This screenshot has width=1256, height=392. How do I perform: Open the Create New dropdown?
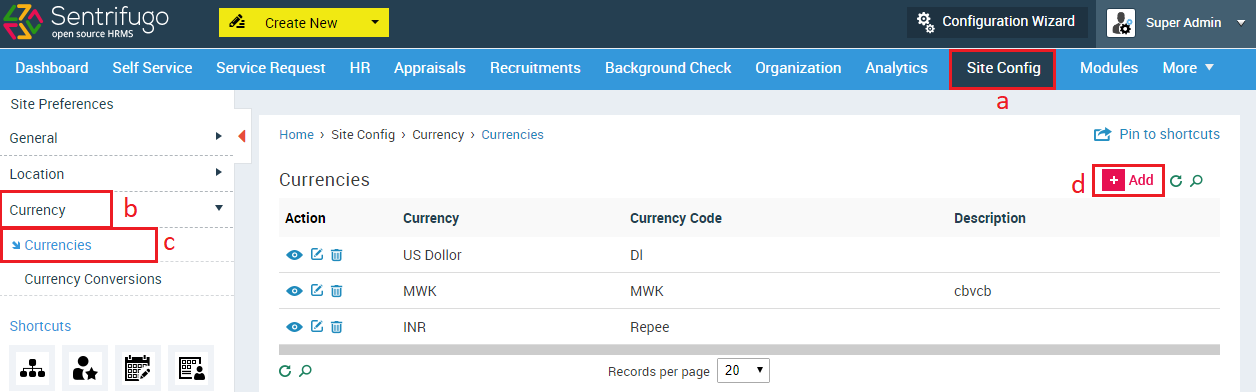tap(304, 22)
